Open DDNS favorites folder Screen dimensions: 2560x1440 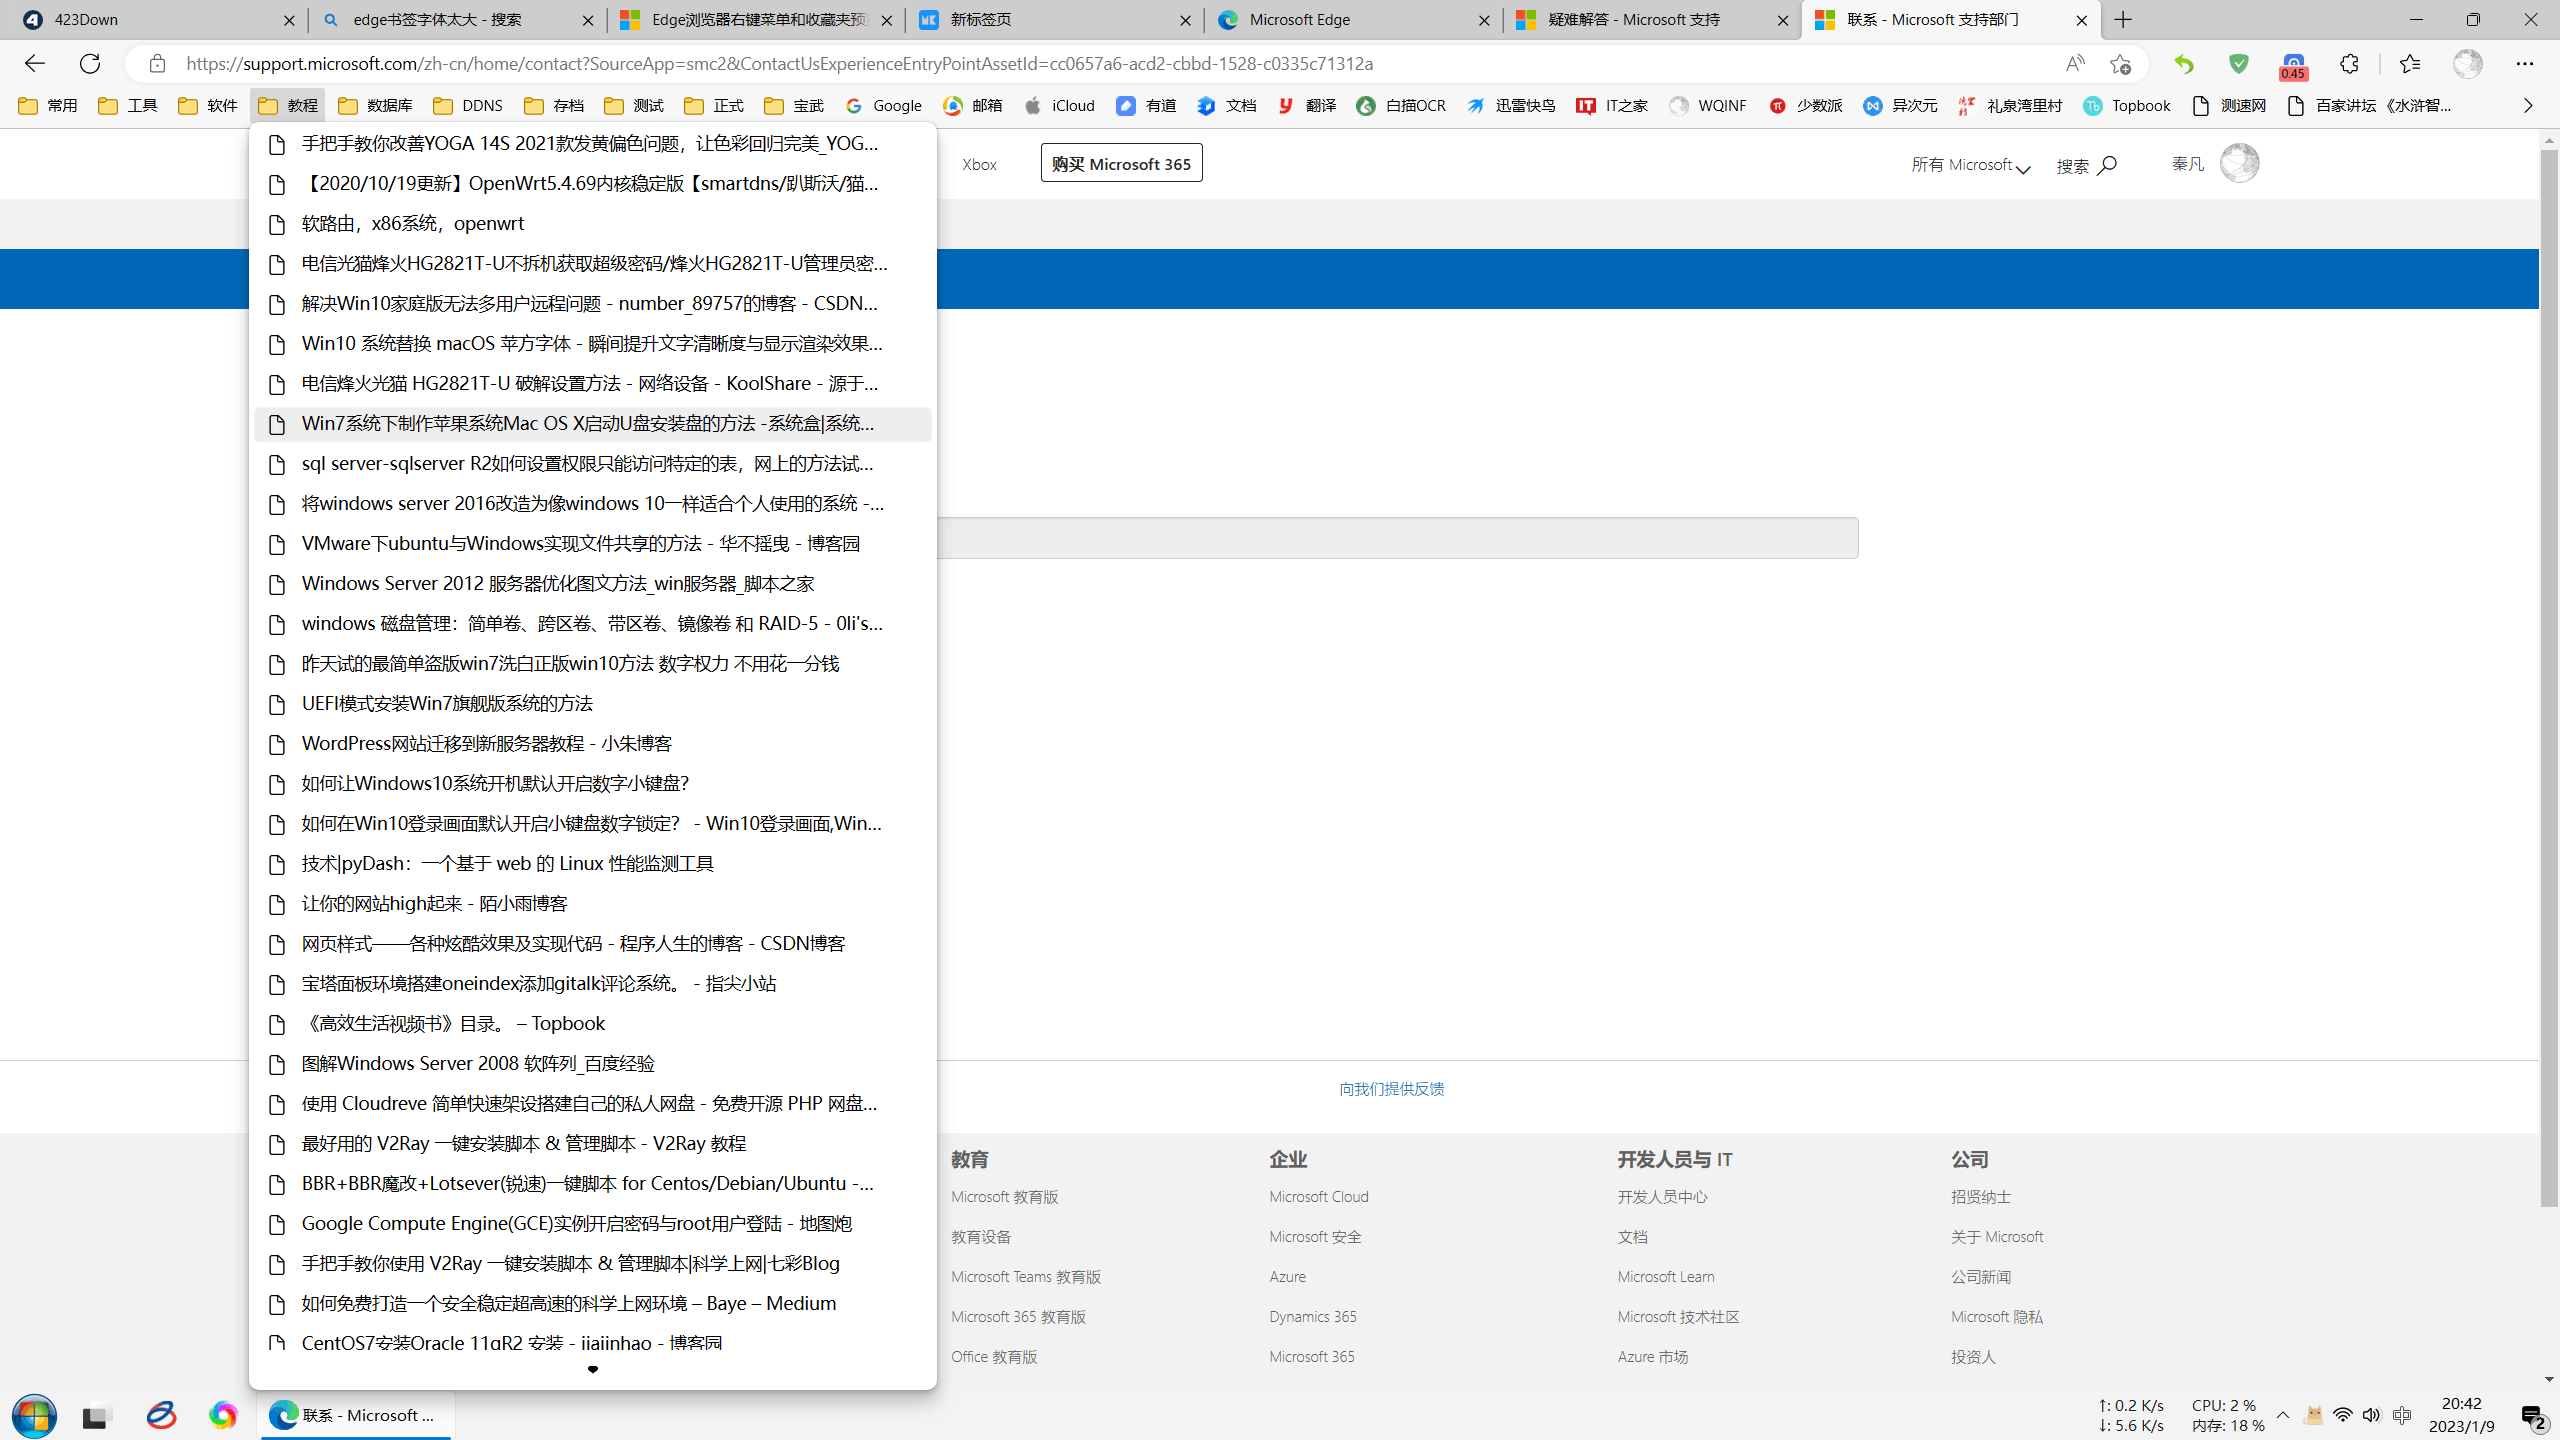[468, 106]
